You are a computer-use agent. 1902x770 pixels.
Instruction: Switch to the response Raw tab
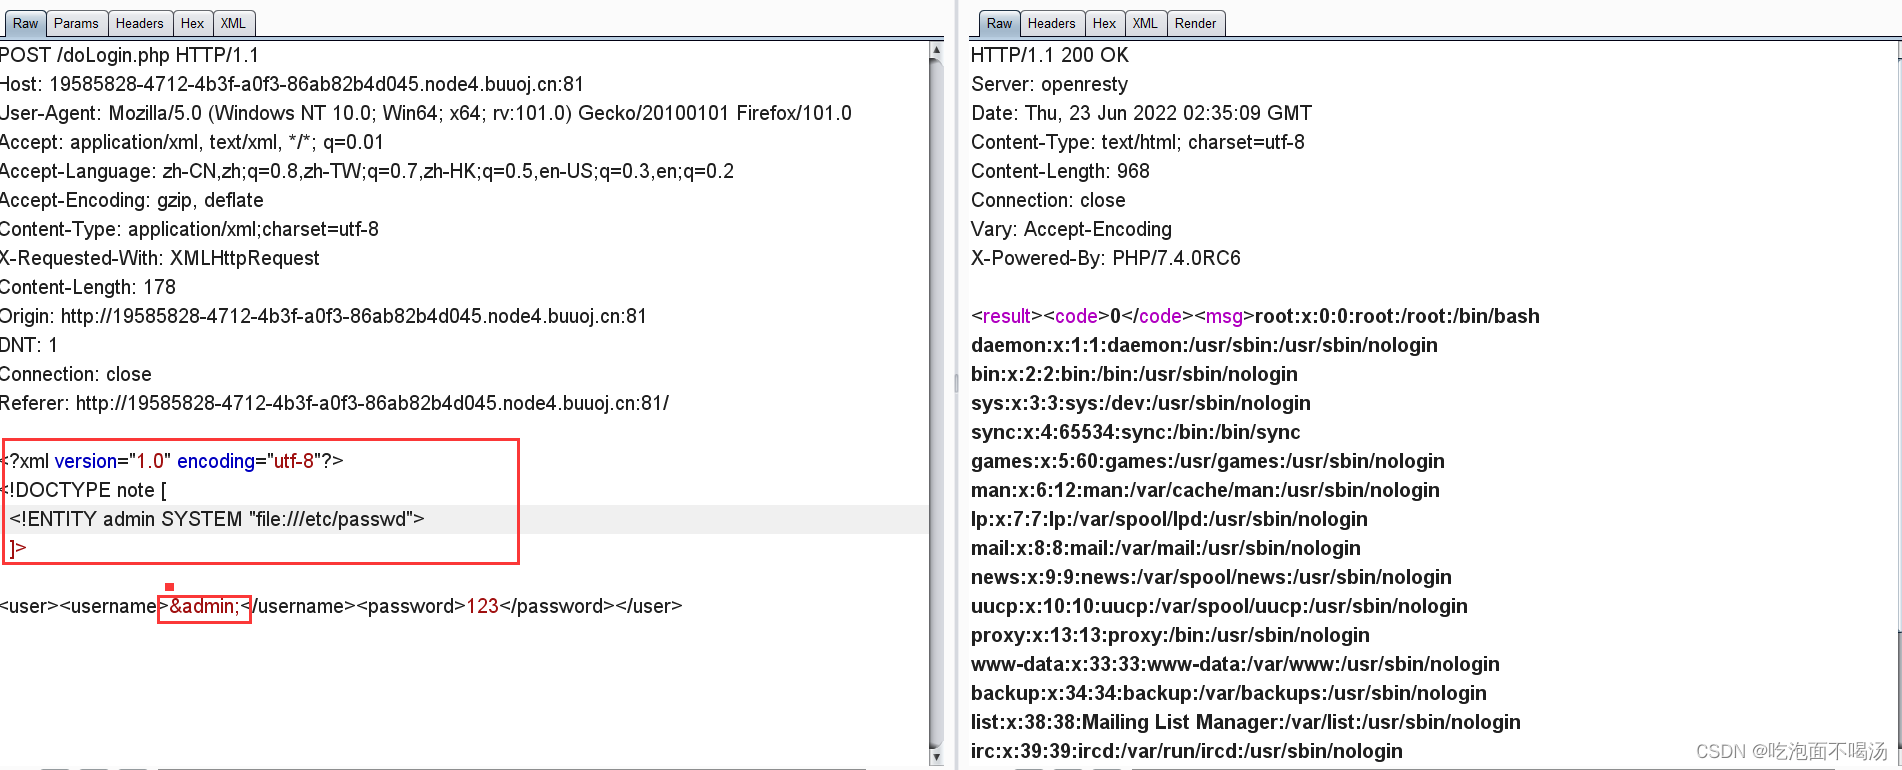pos(999,23)
